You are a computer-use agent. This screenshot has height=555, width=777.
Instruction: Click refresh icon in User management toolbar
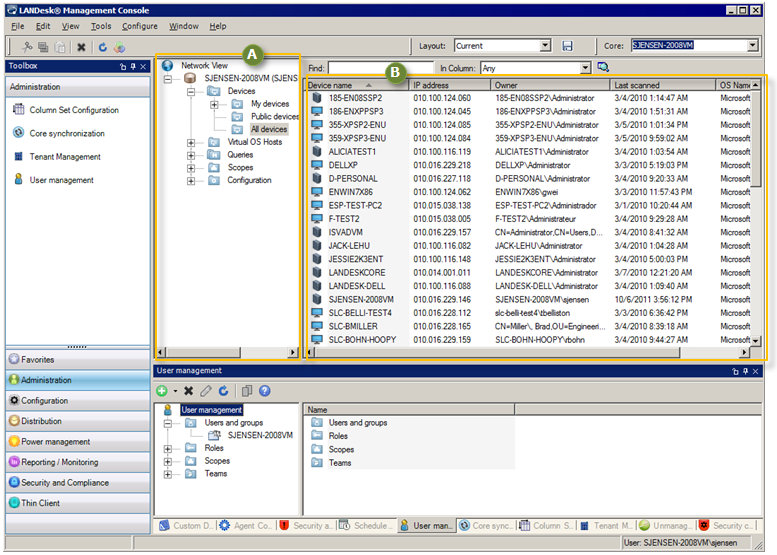pos(223,391)
